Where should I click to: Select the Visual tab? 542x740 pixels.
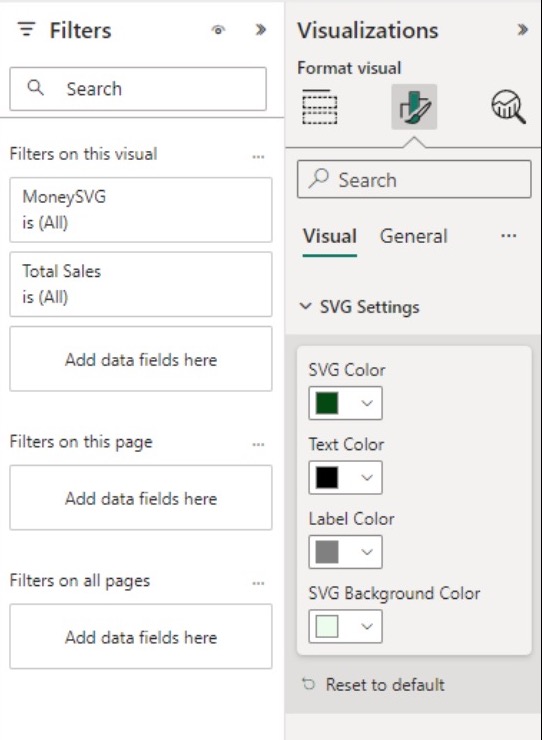coord(330,236)
